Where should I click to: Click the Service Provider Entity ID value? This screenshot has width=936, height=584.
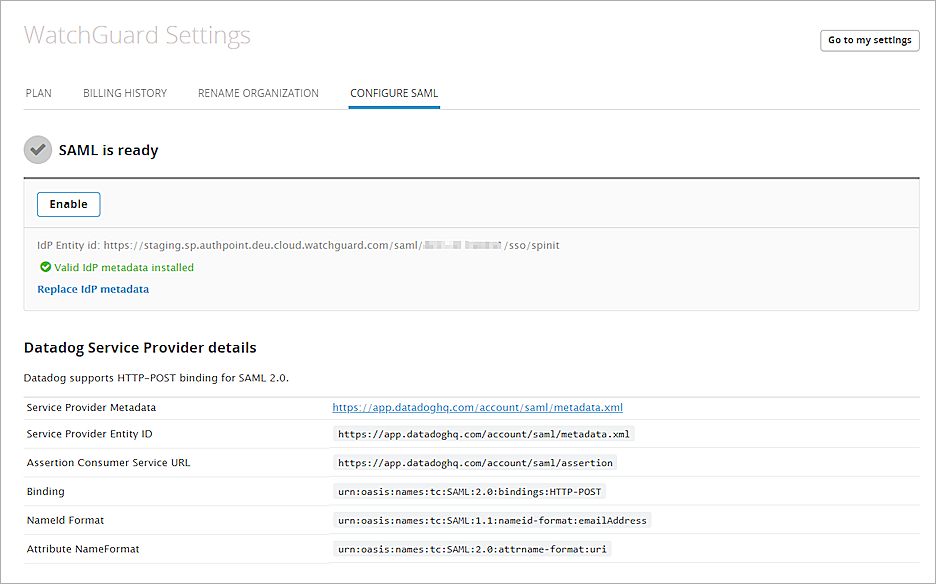tap(484, 434)
